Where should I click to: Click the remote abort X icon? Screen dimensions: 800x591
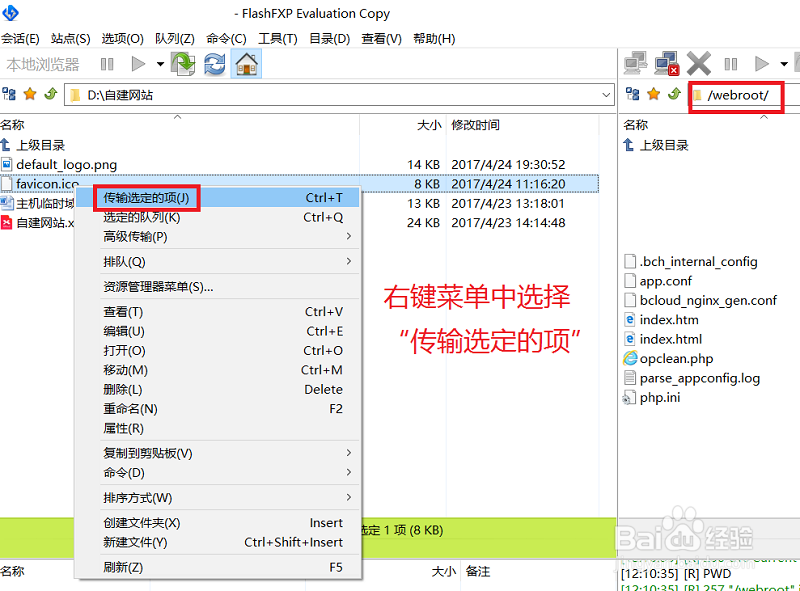pyautogui.click(x=698, y=64)
